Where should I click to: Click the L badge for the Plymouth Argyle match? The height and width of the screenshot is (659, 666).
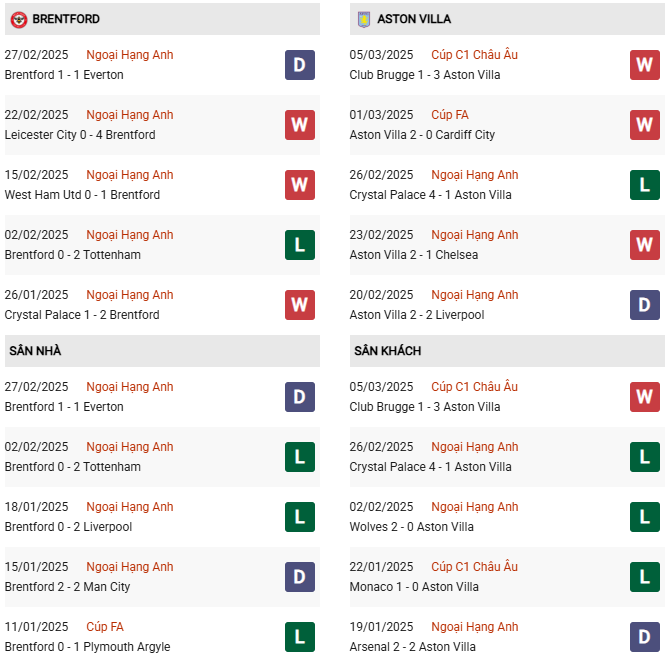tap(300, 637)
